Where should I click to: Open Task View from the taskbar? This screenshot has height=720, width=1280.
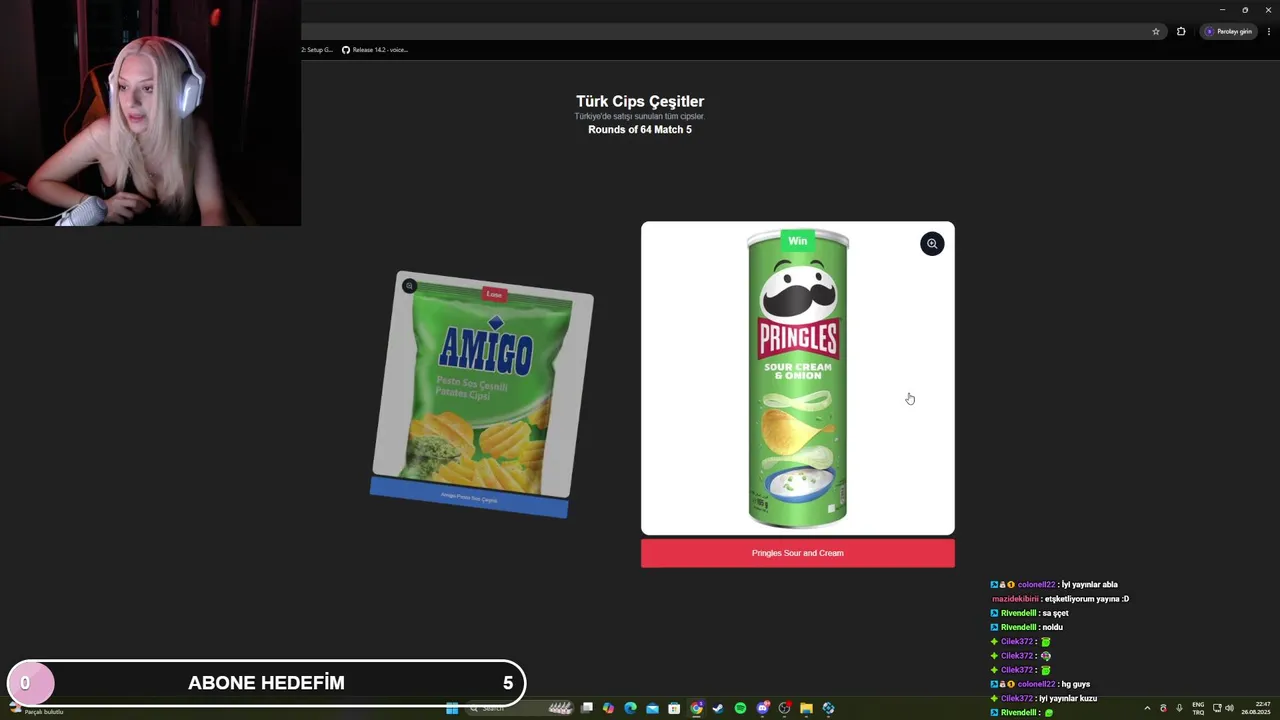coord(587,708)
